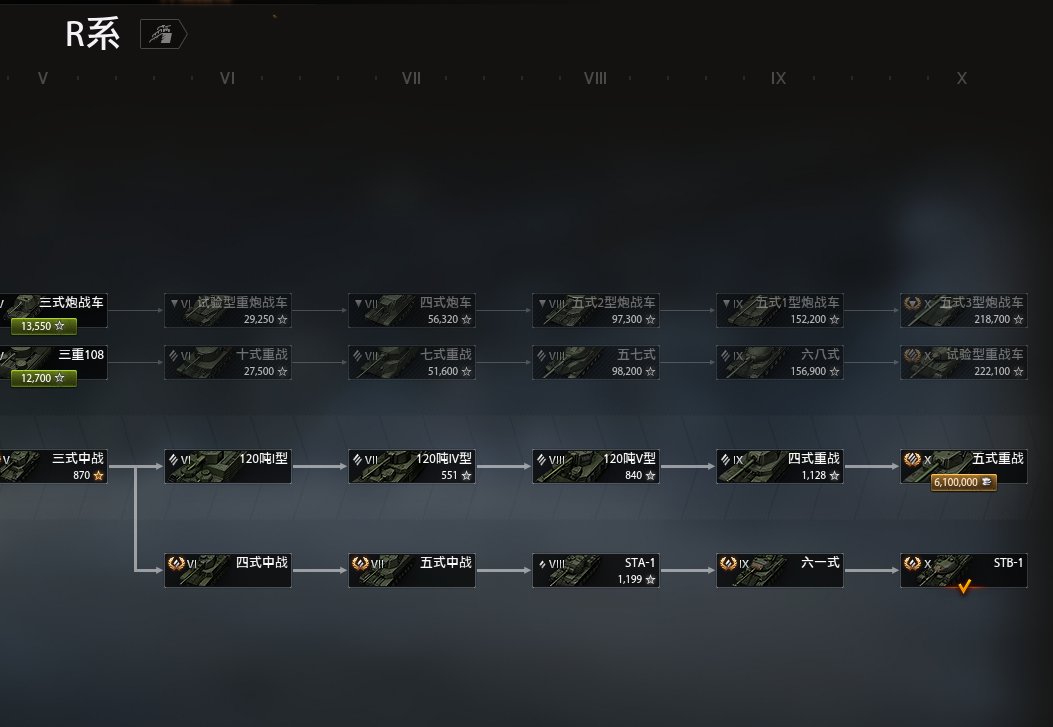Click the laurel elite icon on 五式中战
Image resolution: width=1053 pixels, height=727 pixels.
pos(361,563)
